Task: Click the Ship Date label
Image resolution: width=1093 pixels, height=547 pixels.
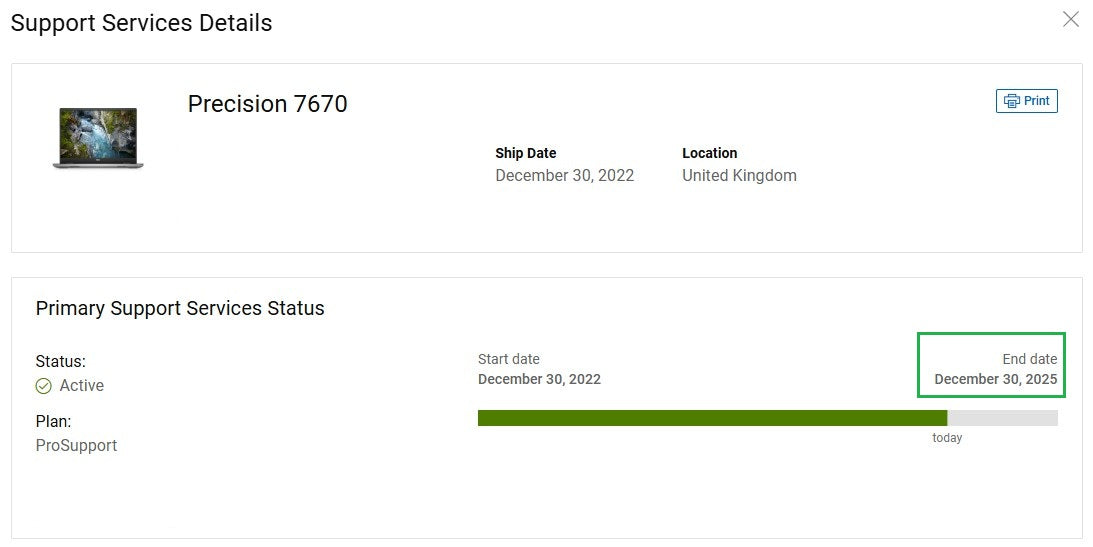Action: click(526, 153)
